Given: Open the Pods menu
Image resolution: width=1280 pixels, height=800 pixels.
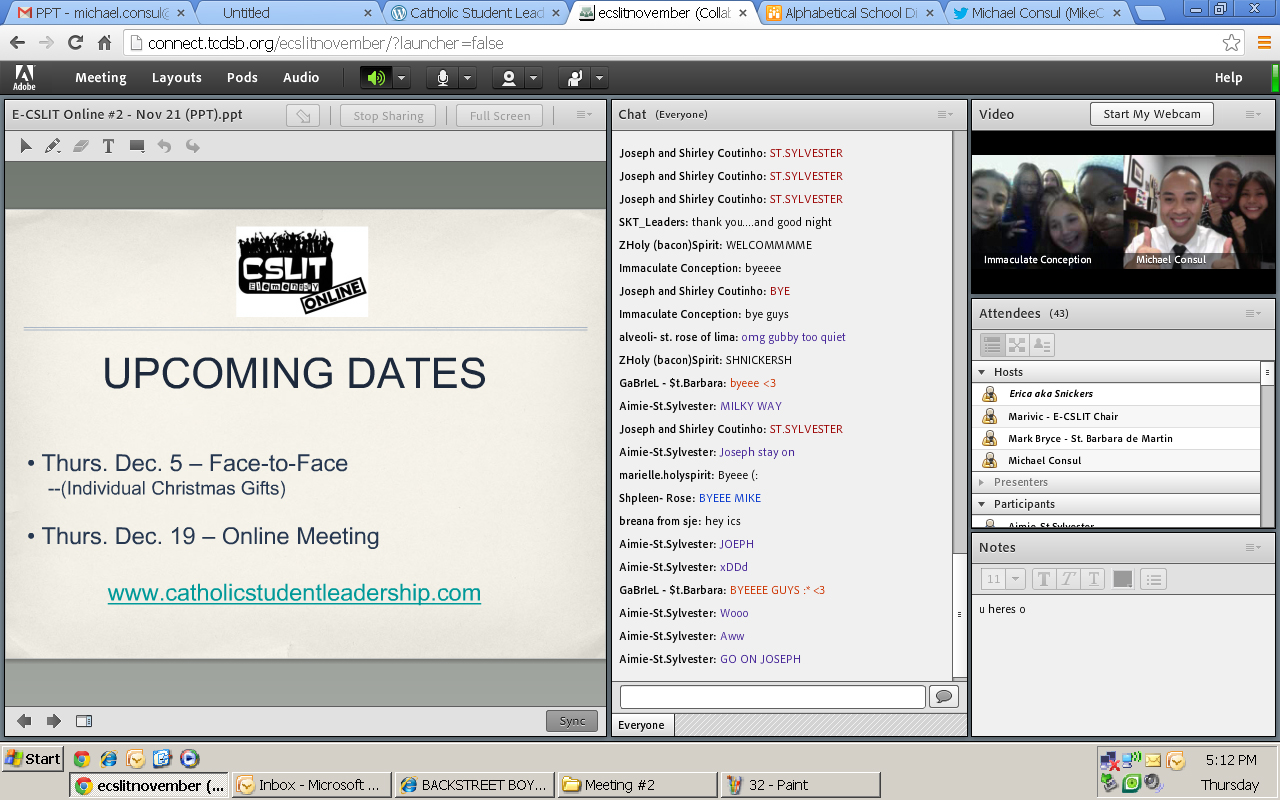Looking at the screenshot, I should tap(242, 78).
